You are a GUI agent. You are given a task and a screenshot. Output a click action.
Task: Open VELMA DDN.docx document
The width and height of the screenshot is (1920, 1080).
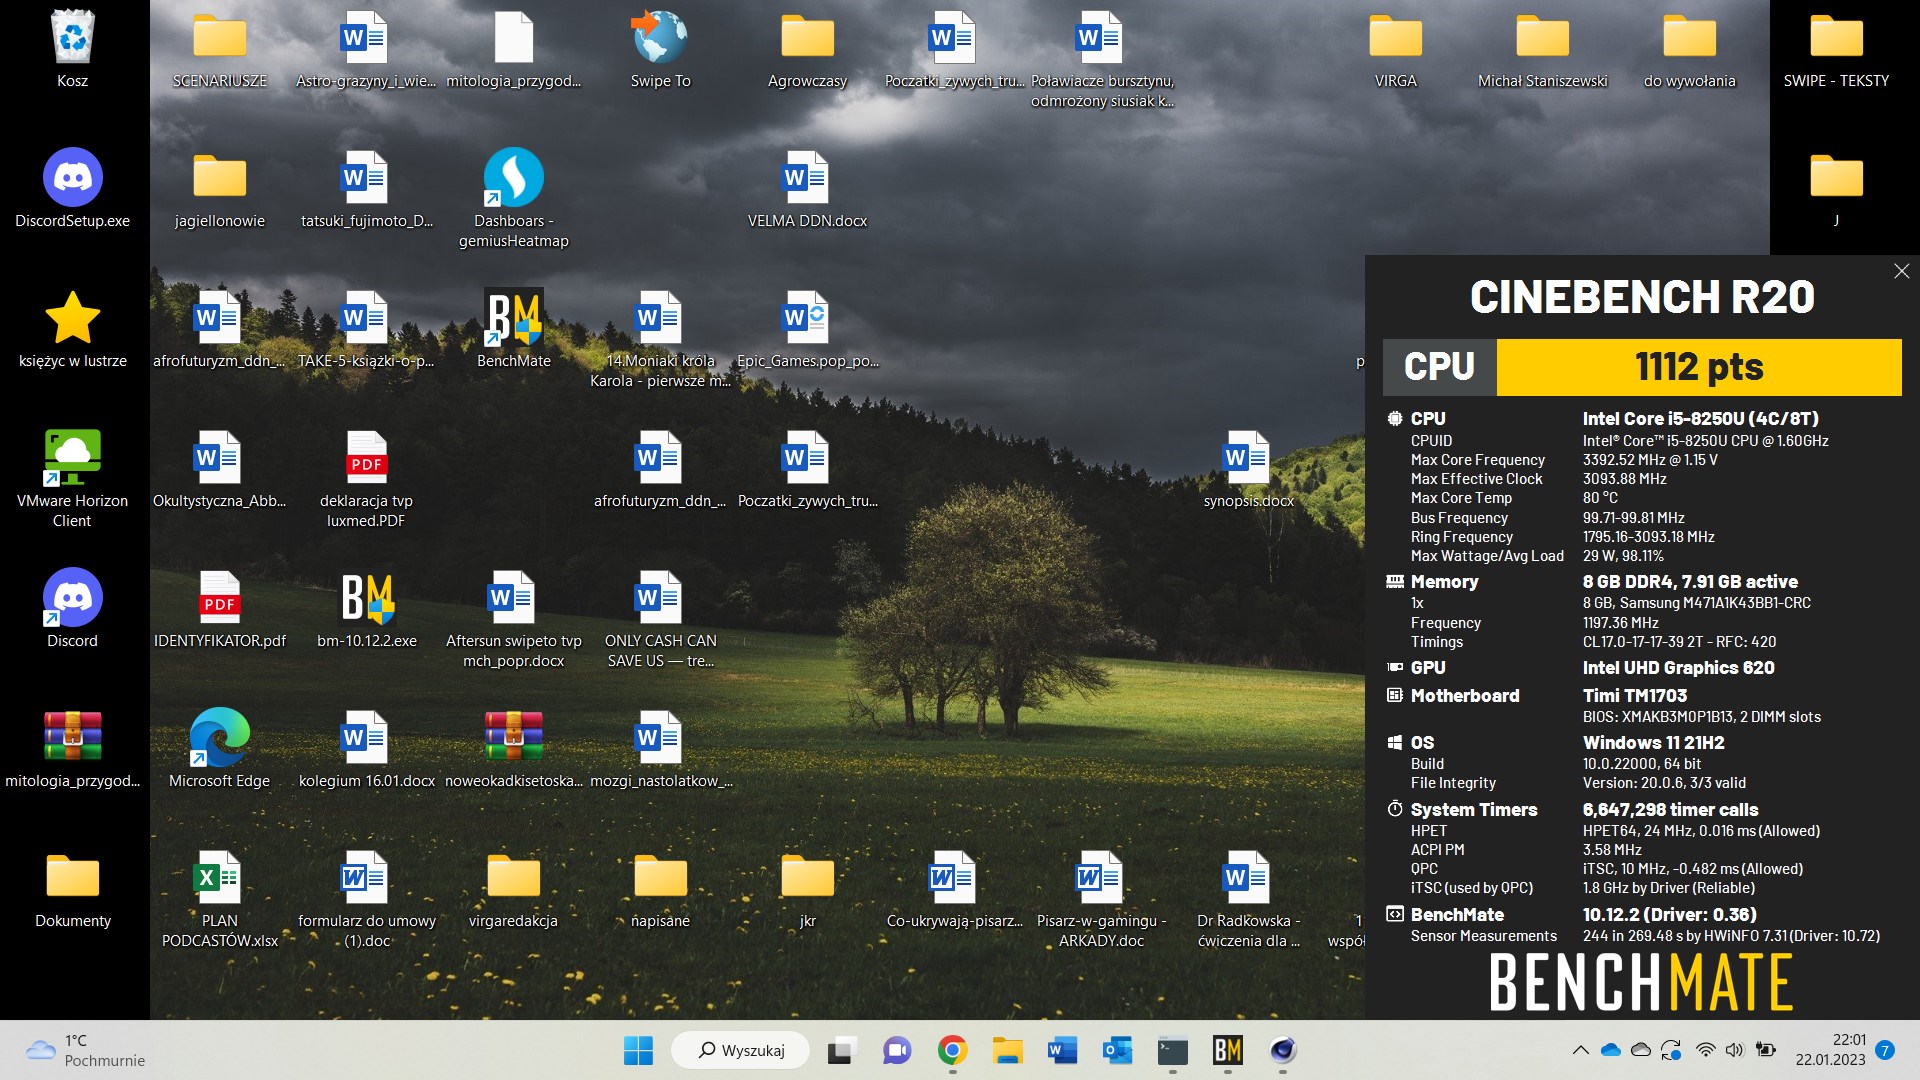pos(808,177)
